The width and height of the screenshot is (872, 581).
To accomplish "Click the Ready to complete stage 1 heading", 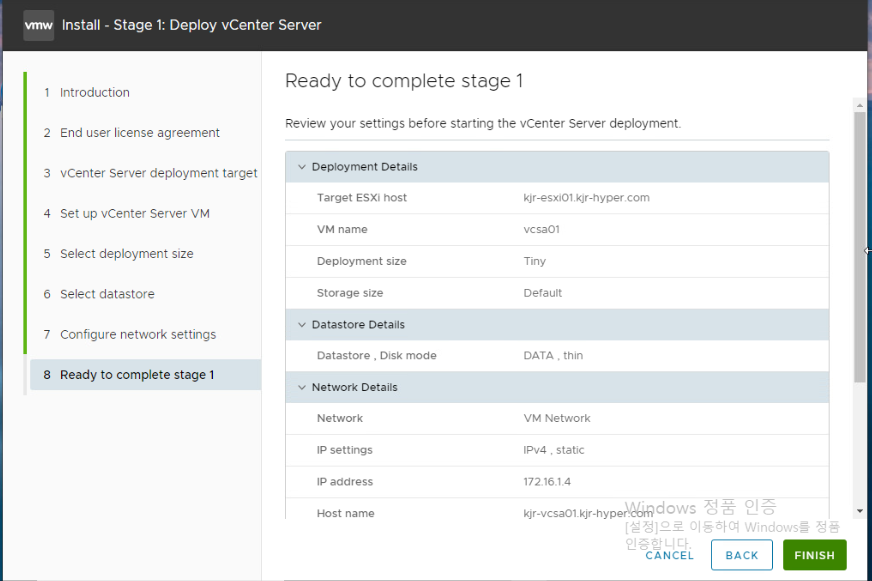I will pyautogui.click(x=404, y=81).
